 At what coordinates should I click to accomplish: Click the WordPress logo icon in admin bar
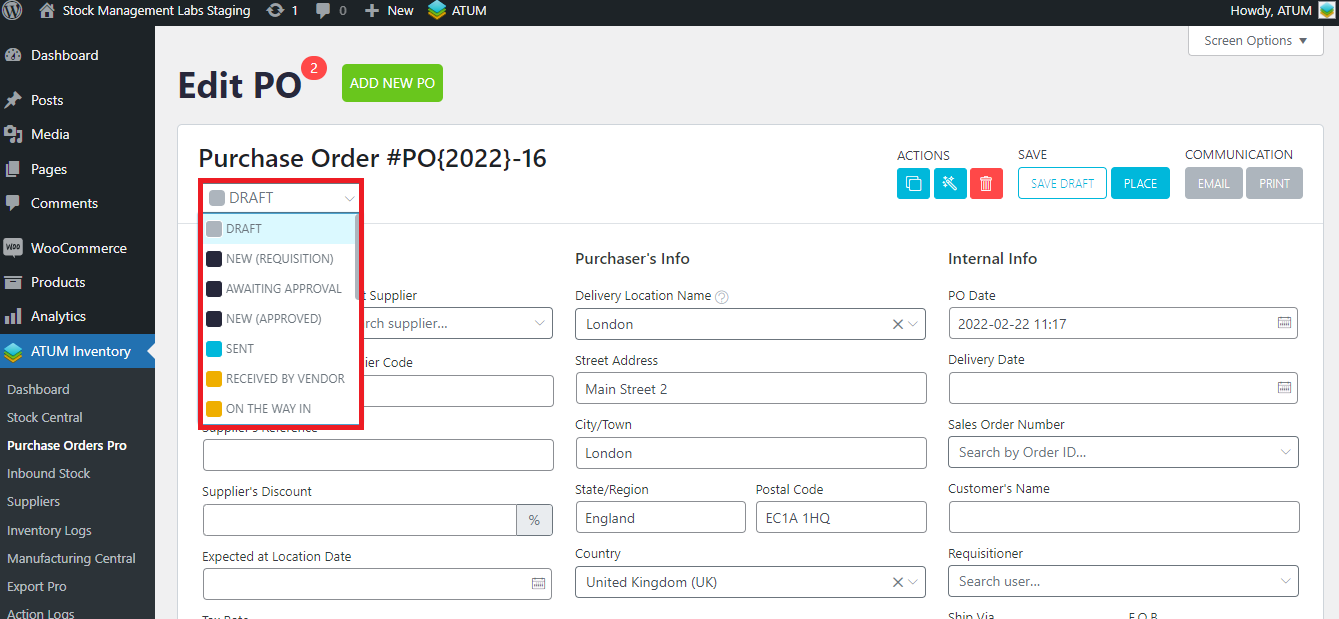click(13, 11)
